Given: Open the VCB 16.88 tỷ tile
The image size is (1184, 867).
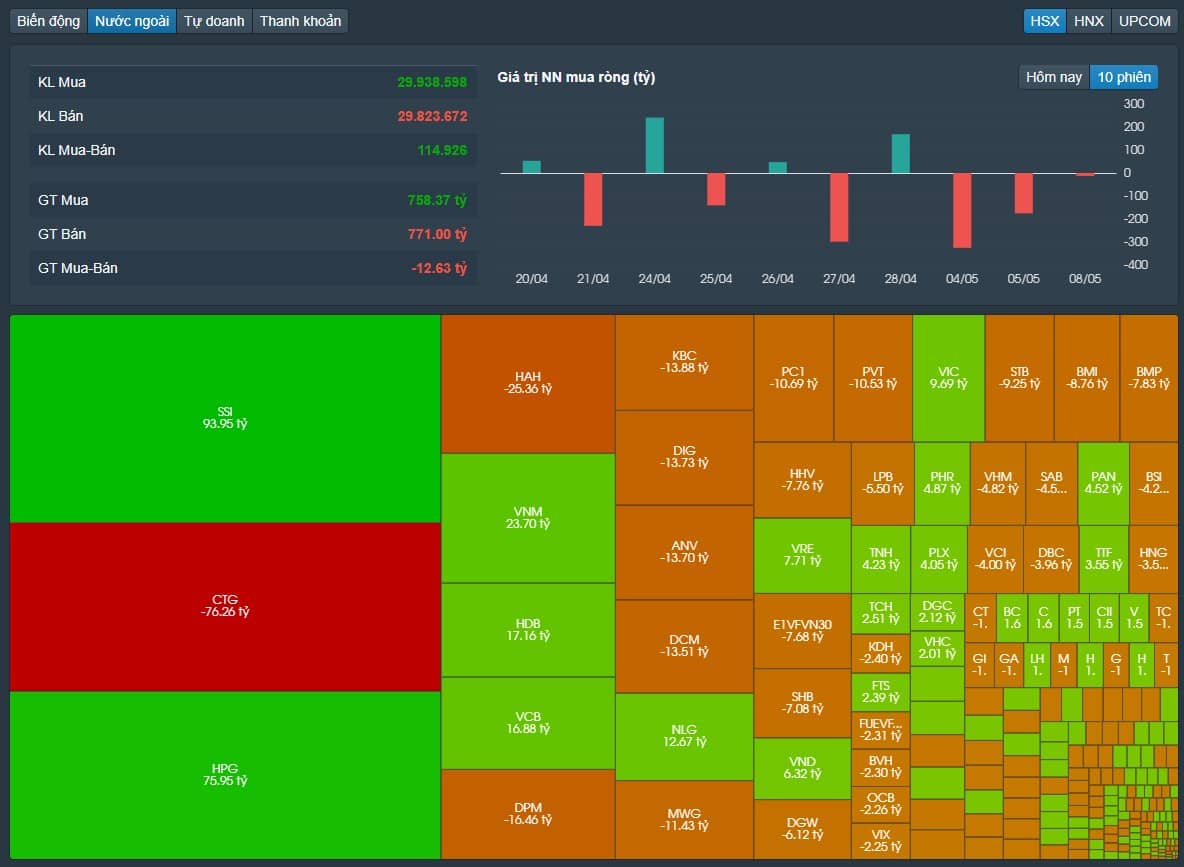Looking at the screenshot, I should pyautogui.click(x=528, y=723).
